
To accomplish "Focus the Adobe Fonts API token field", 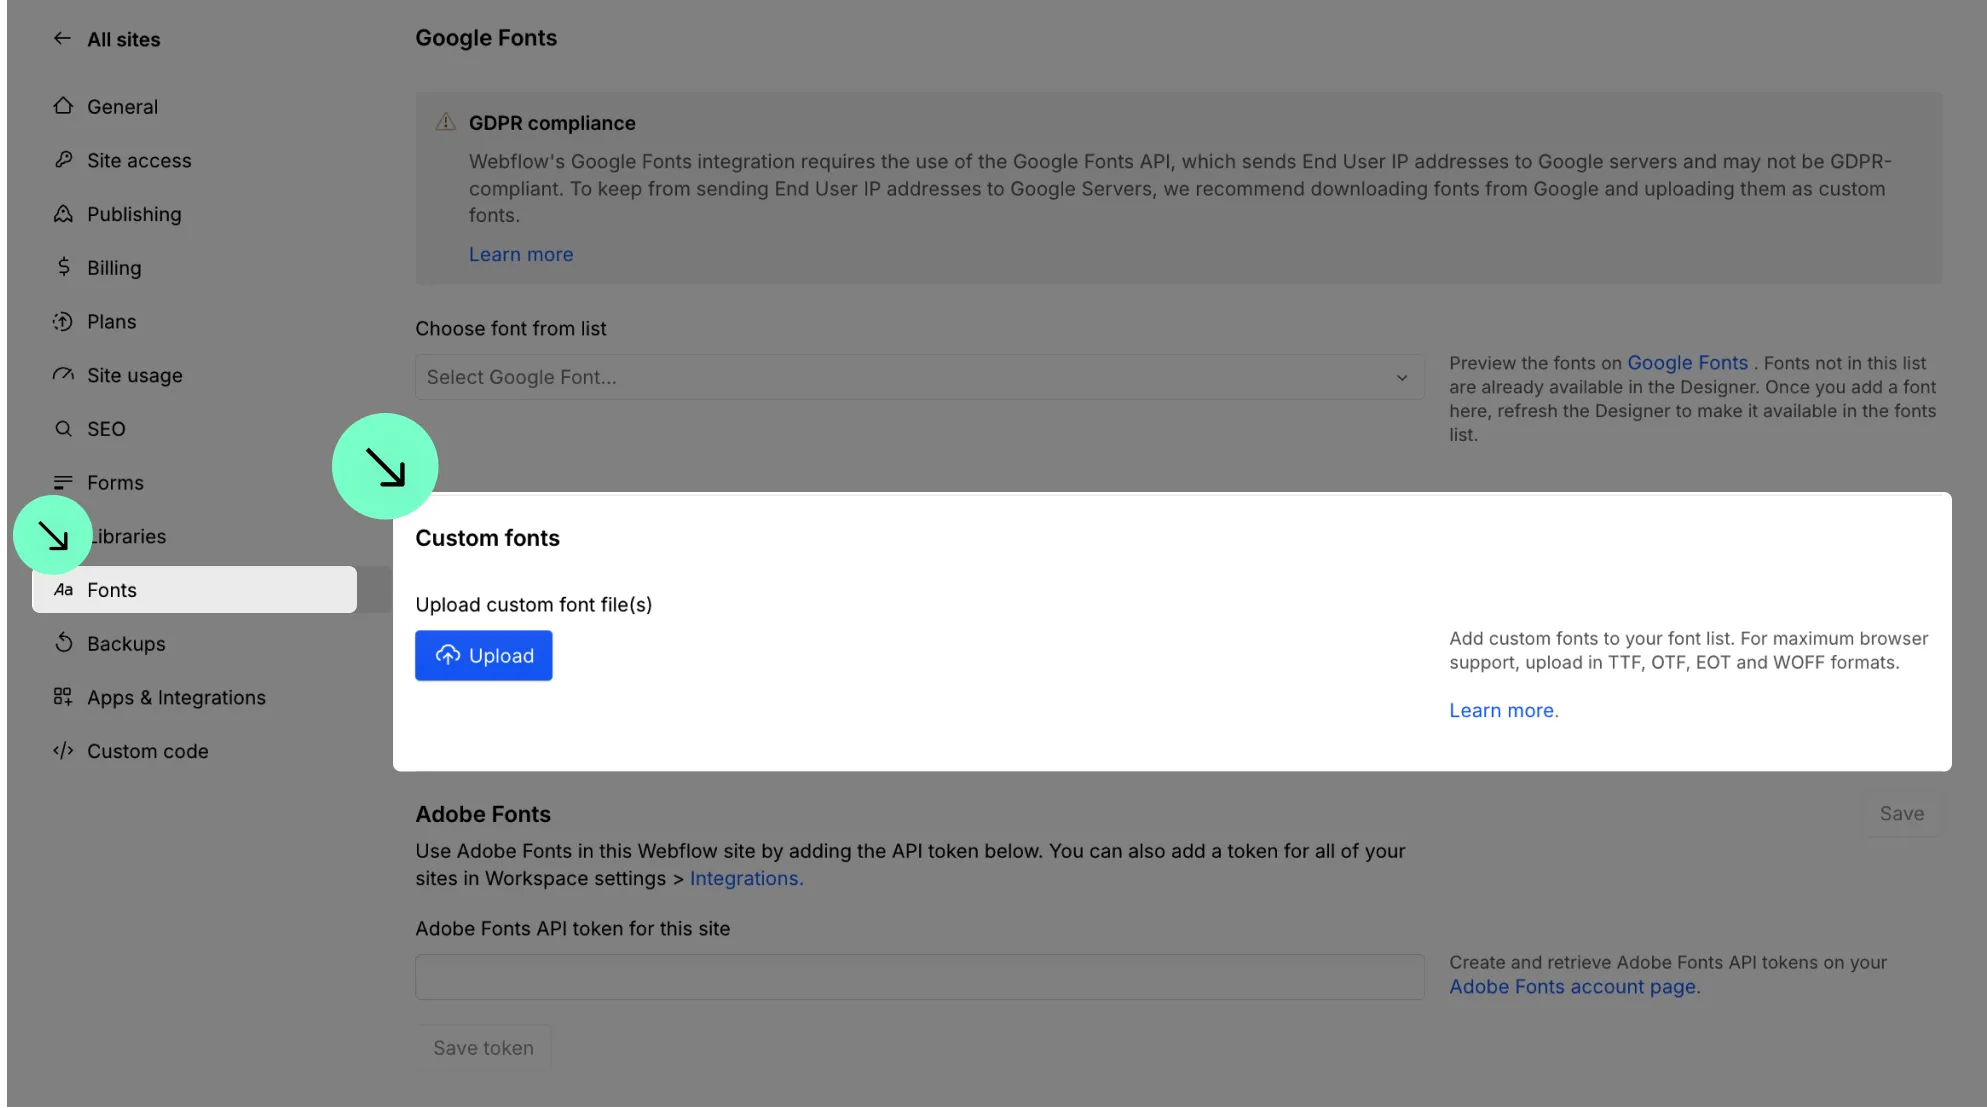I will click(x=919, y=977).
